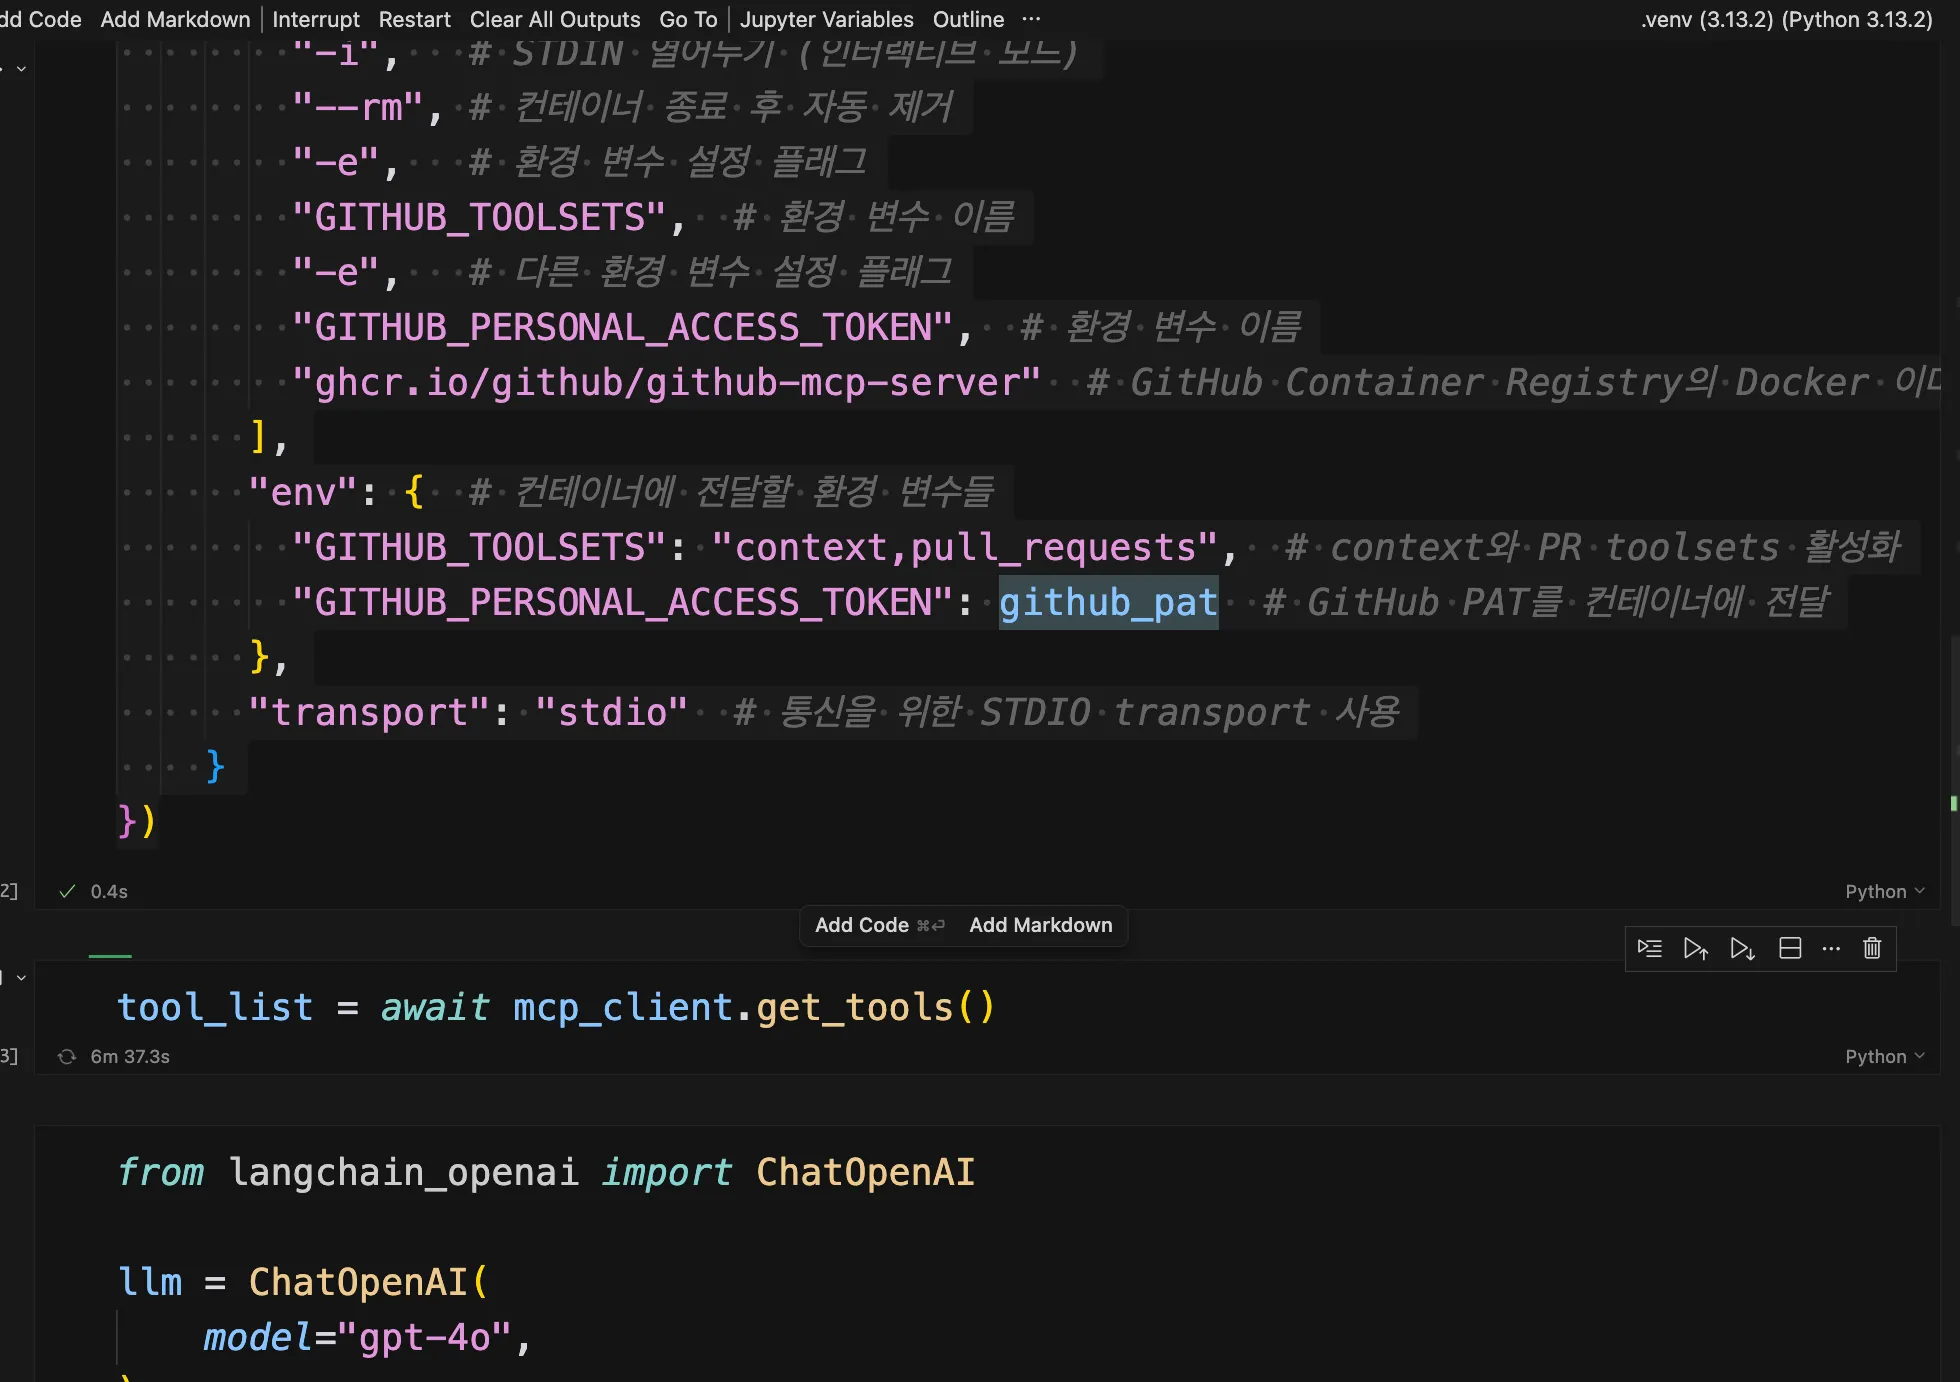
Task: Insert a cell via floating Add Code button
Action: 862,925
